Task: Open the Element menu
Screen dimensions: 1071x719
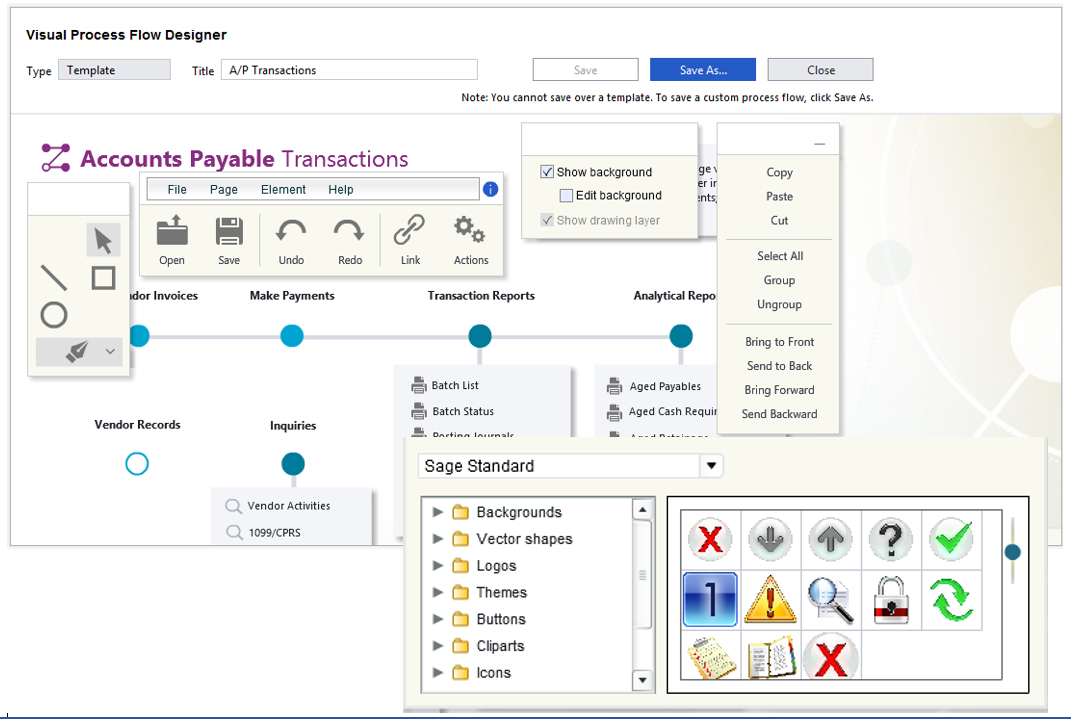Action: pos(283,190)
